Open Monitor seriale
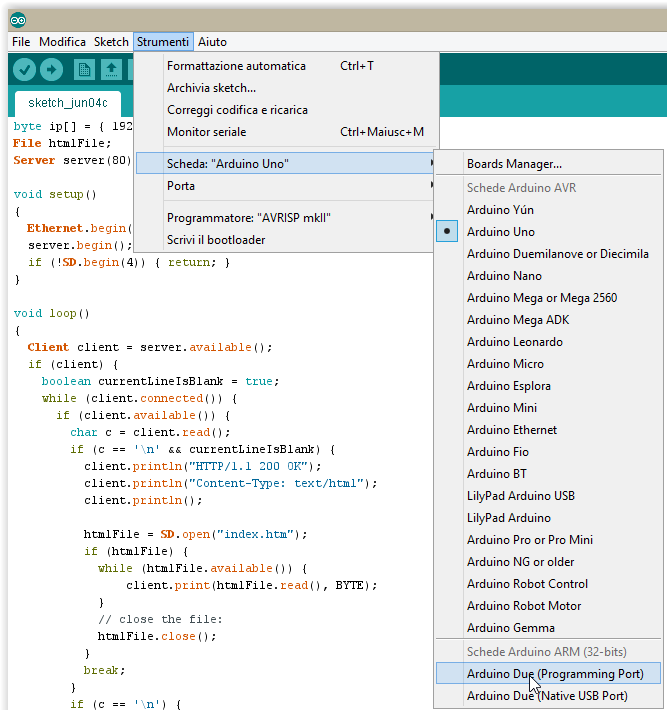The height and width of the screenshot is (710, 667). pos(286,132)
